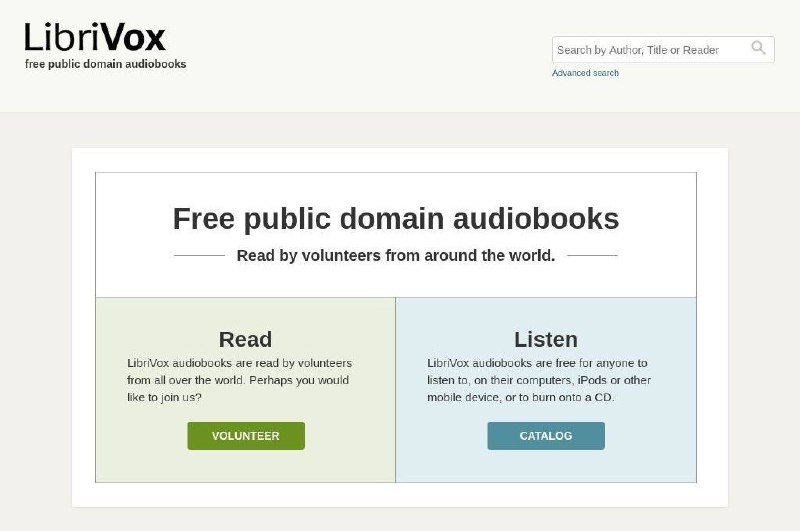Click the white card margin below the panels
The image size is (800, 531).
coord(396,495)
